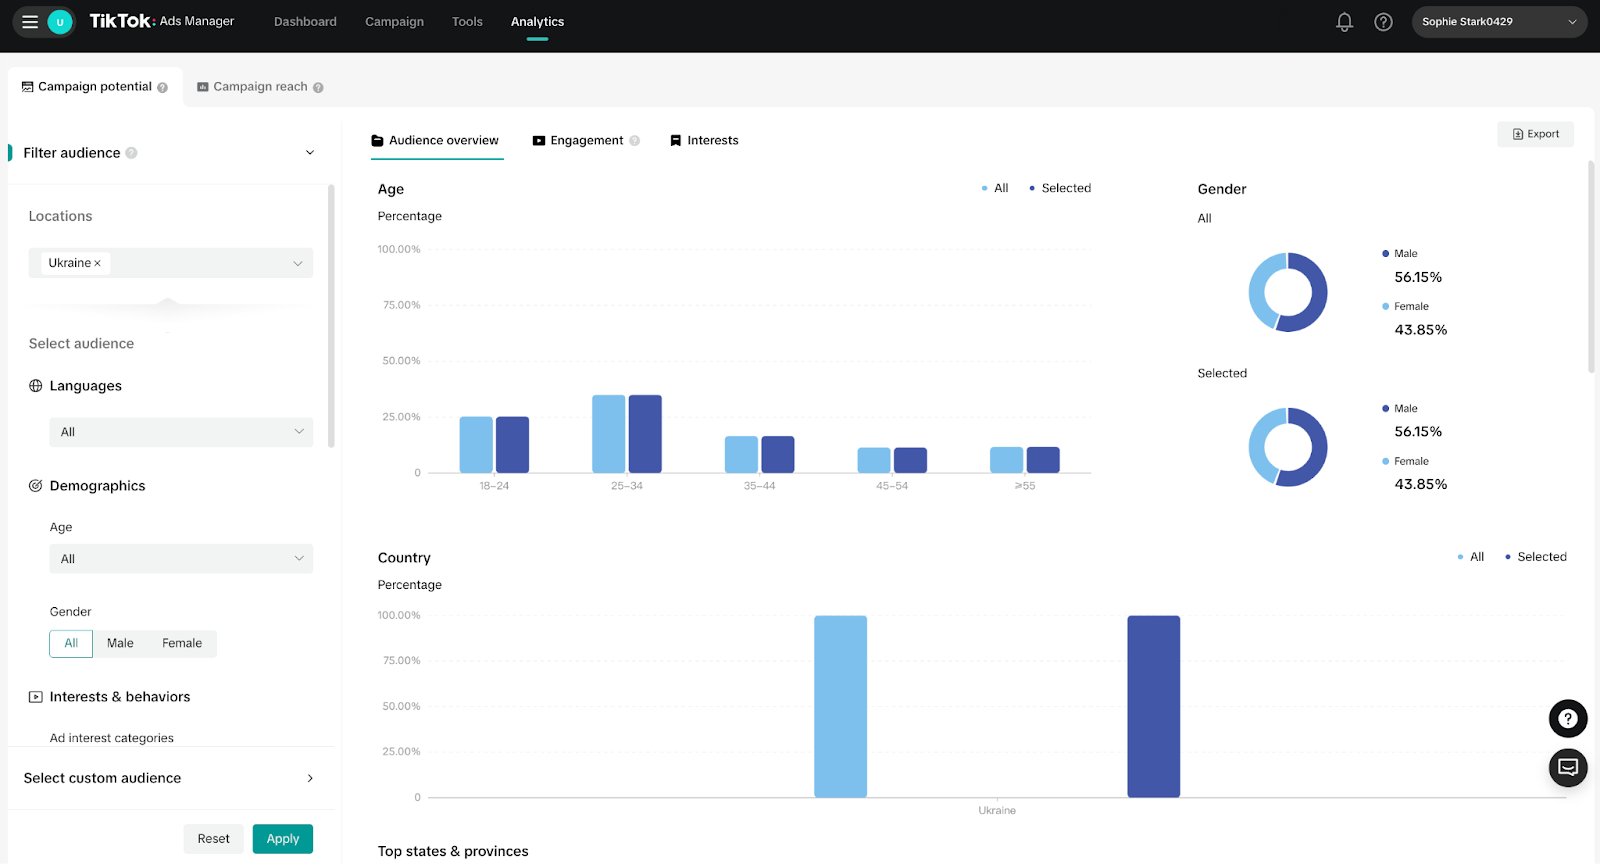Open the notifications bell
The height and width of the screenshot is (864, 1600).
pos(1344,22)
